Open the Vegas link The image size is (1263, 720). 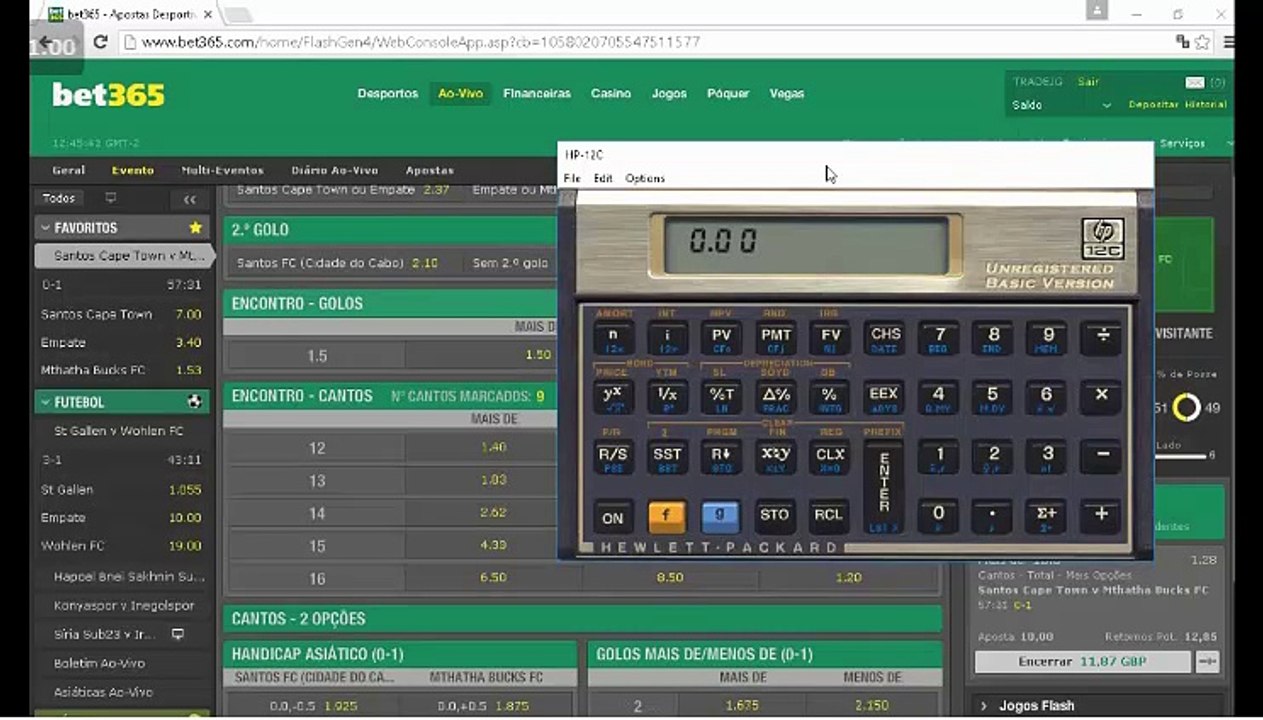click(x=787, y=93)
